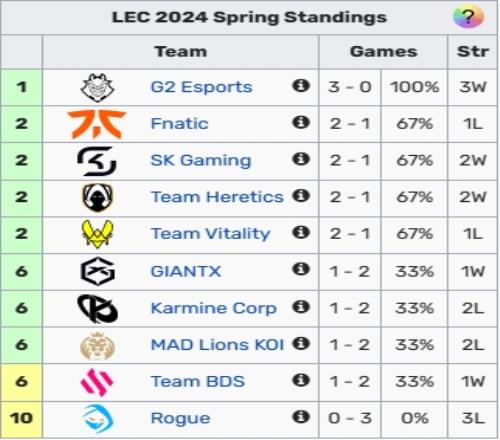Click the orange Fnatic logo
500x440 pixels.
(x=97, y=124)
